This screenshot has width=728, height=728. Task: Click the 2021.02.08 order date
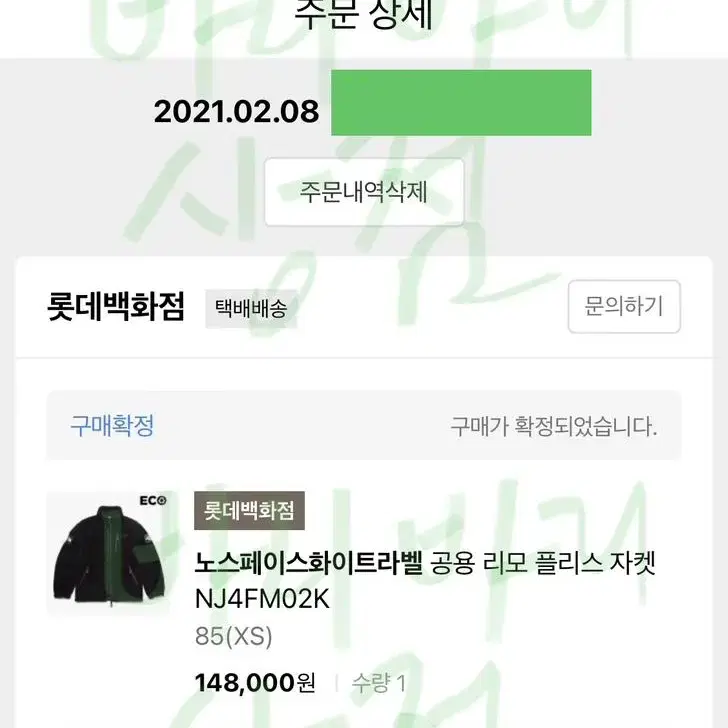[x=236, y=111]
